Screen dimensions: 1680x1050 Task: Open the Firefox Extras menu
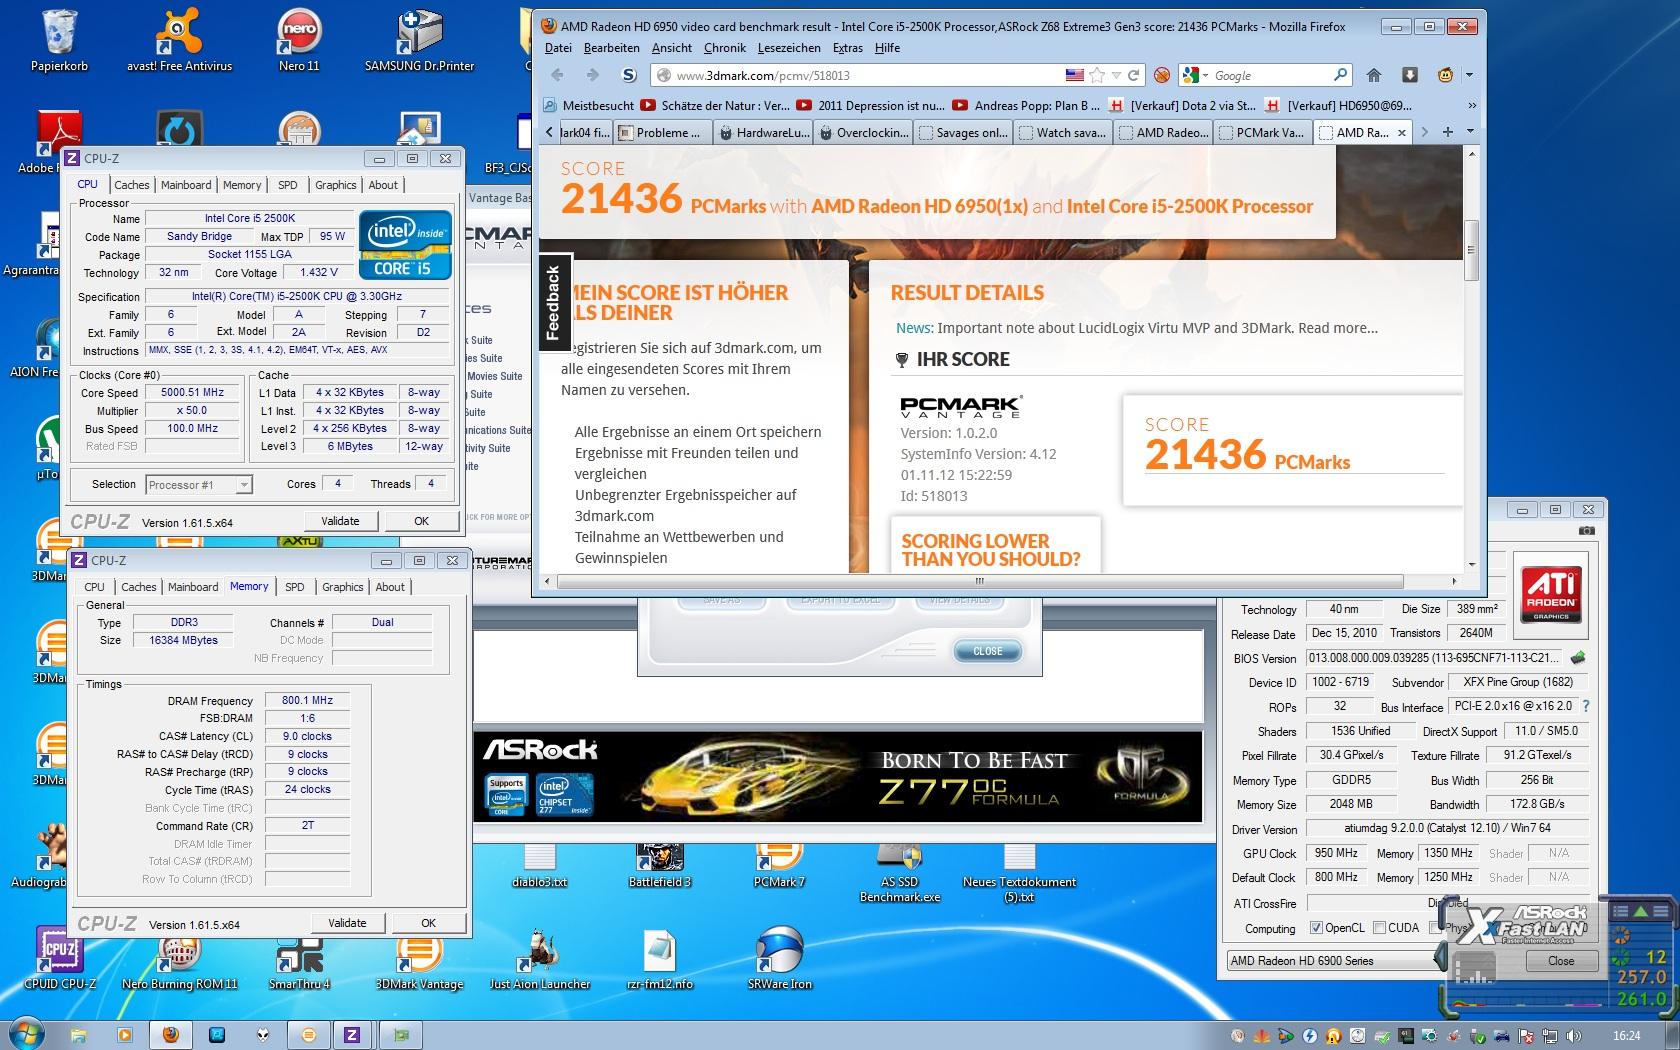[x=847, y=47]
